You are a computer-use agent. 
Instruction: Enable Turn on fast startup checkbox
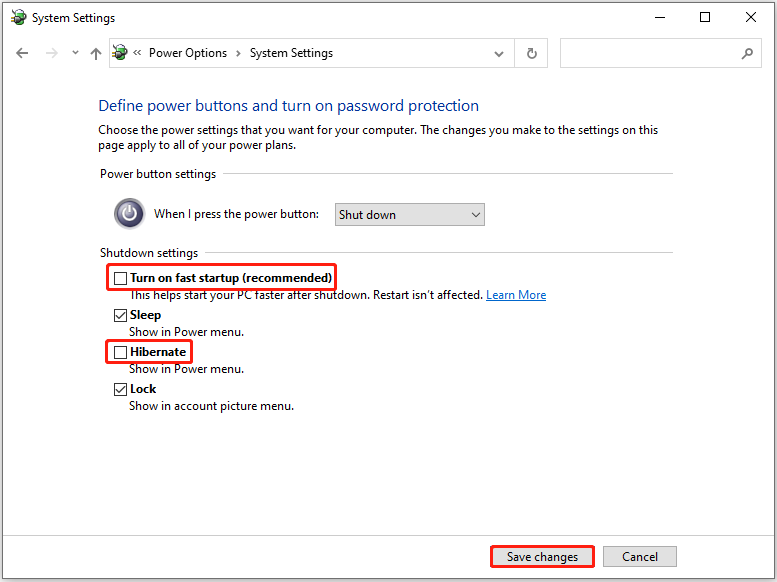120,278
